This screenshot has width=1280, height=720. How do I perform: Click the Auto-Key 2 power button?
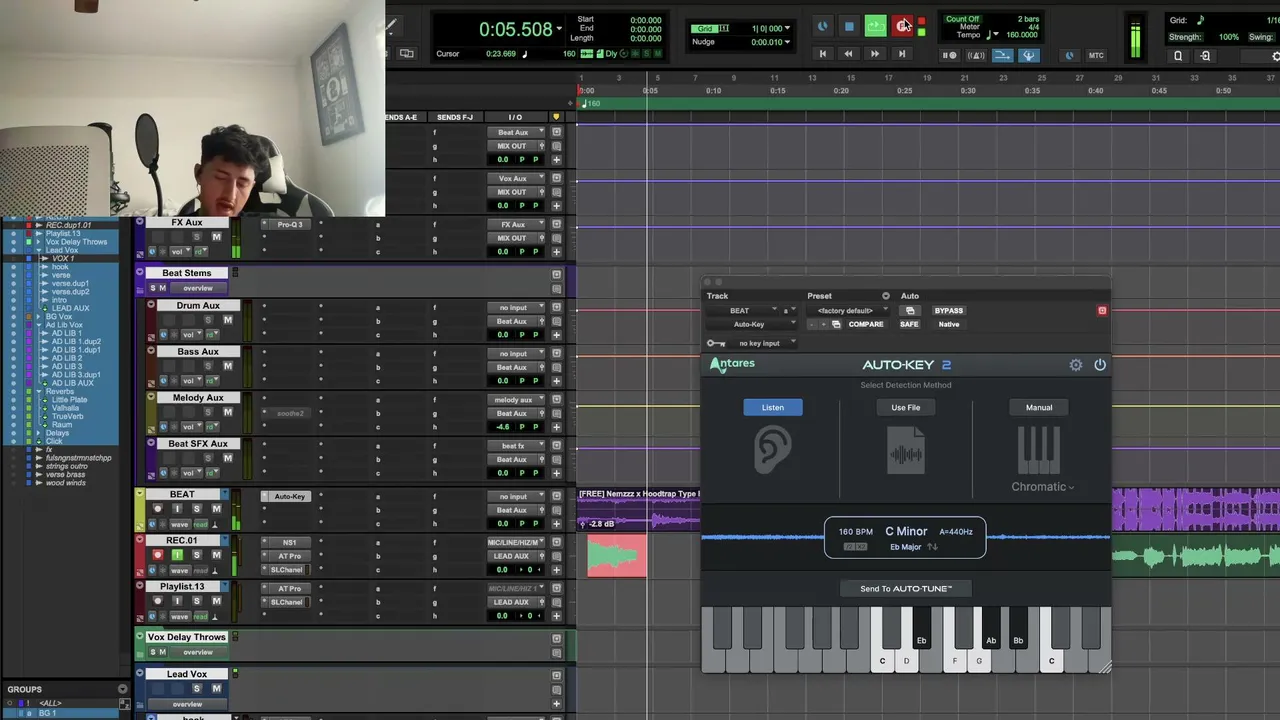coord(1100,365)
